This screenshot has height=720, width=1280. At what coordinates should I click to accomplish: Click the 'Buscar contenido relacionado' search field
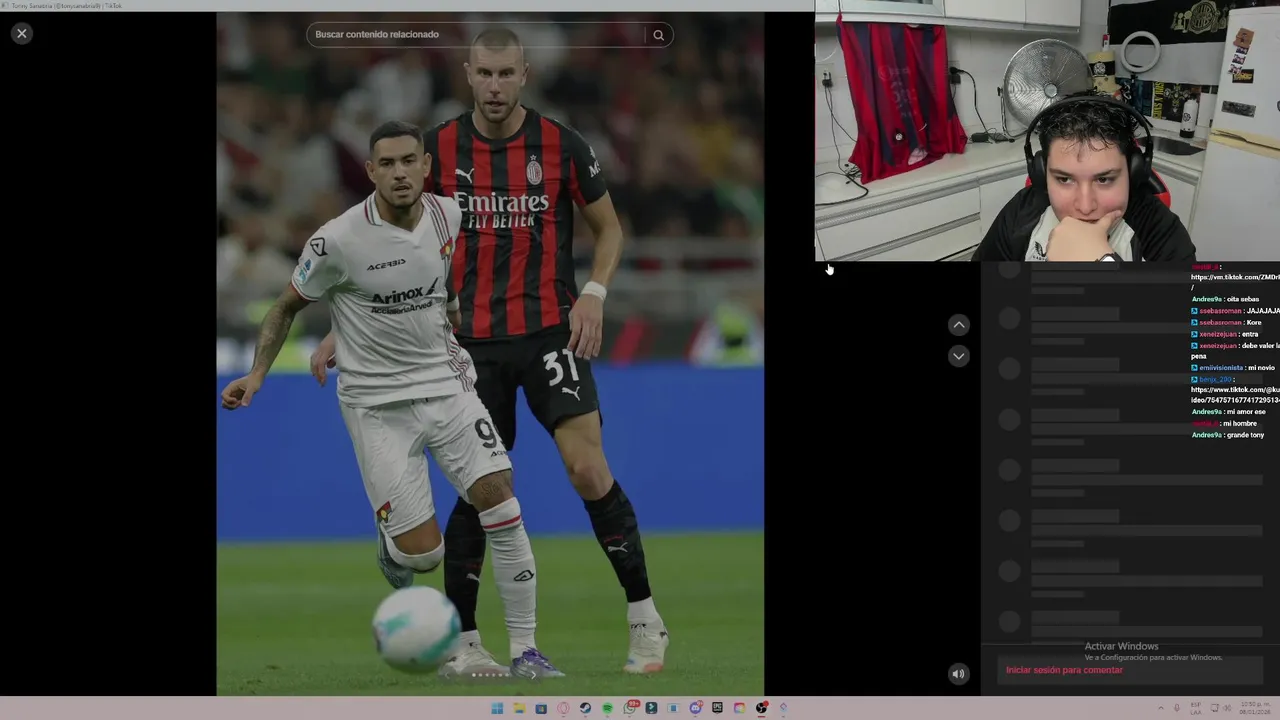(477, 35)
